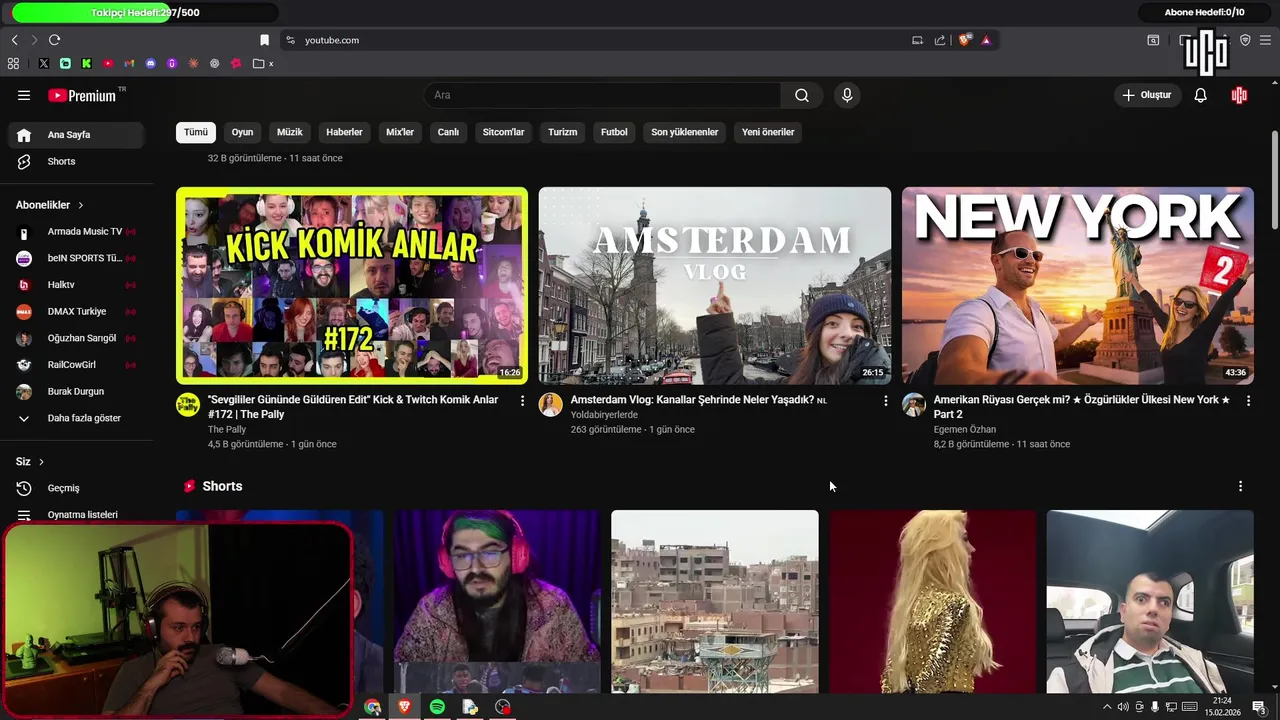The image size is (1280, 720).
Task: Open the ChatGPT bookmark icon
Action: click(215, 63)
